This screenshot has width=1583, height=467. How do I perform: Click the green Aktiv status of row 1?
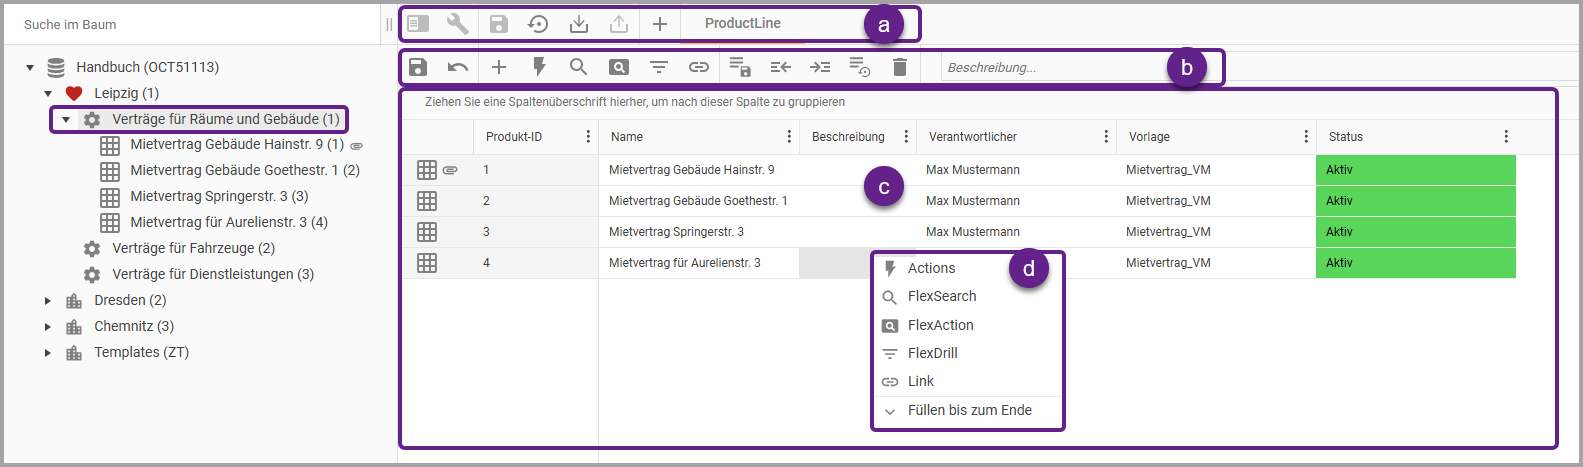pyautogui.click(x=1415, y=170)
